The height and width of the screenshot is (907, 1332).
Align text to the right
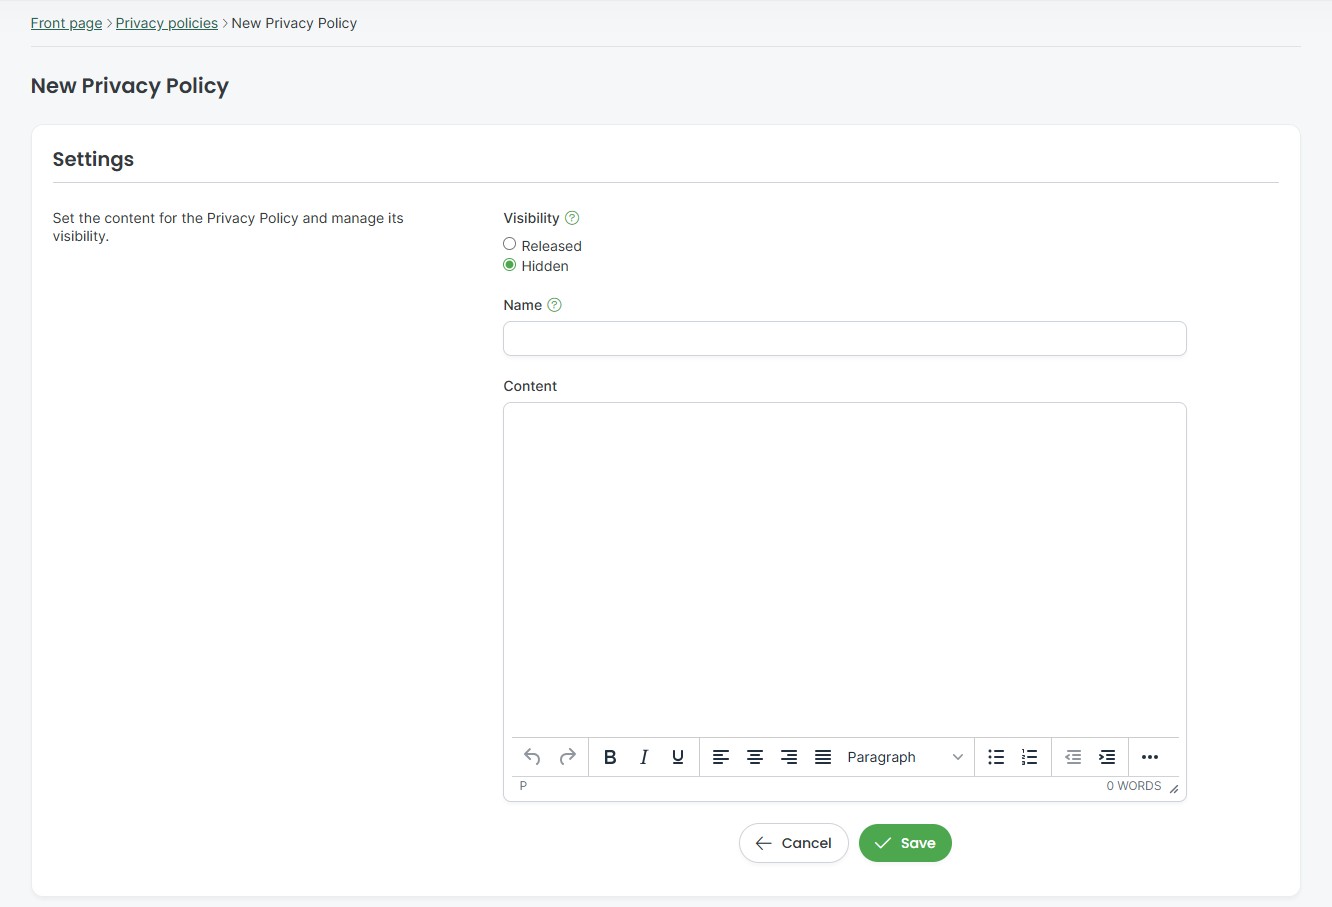[x=789, y=757]
